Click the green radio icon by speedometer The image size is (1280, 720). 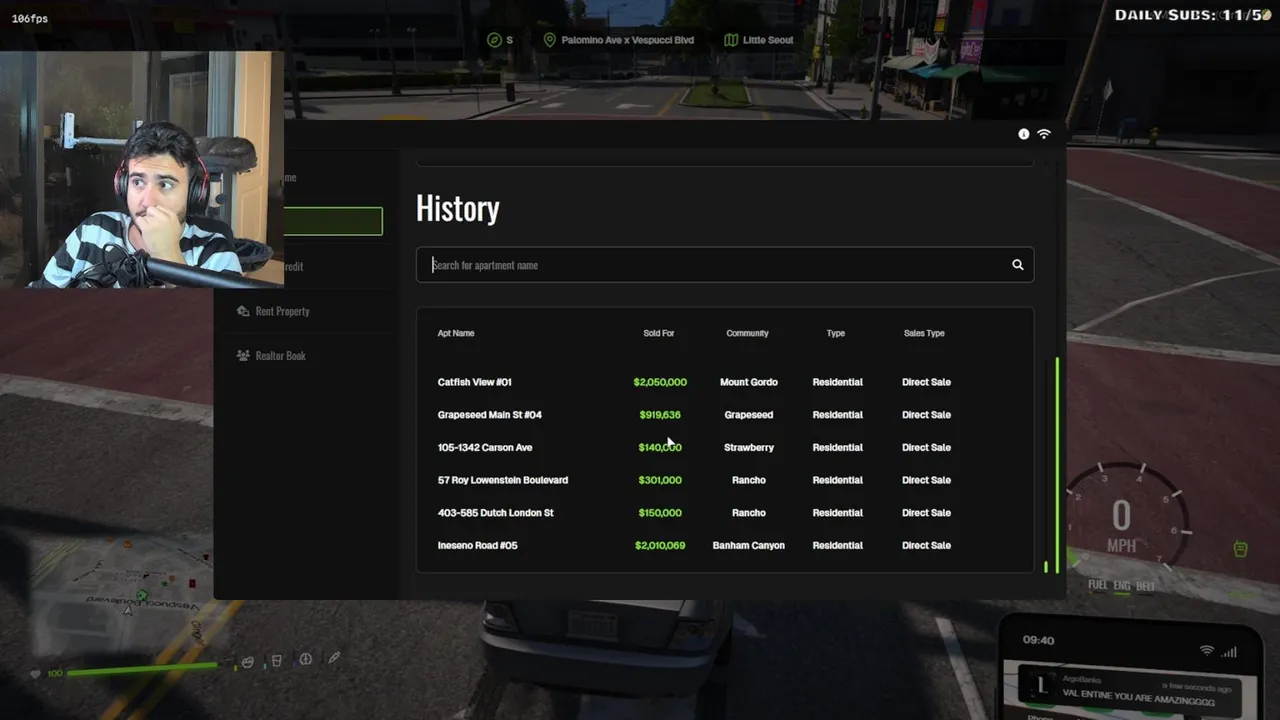coord(1240,549)
